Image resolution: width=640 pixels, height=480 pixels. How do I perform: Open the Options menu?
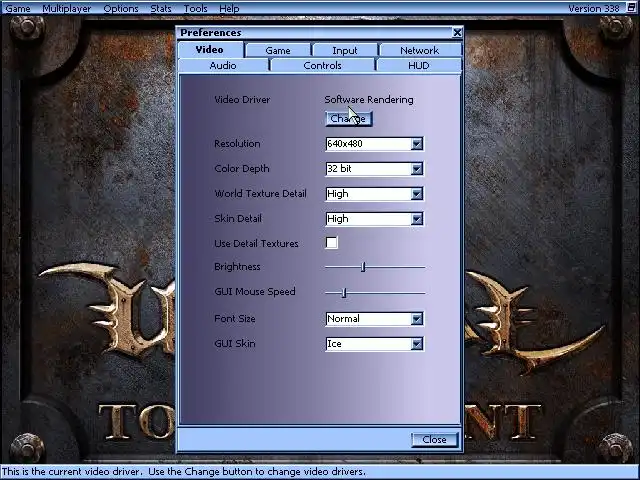[x=121, y=8]
